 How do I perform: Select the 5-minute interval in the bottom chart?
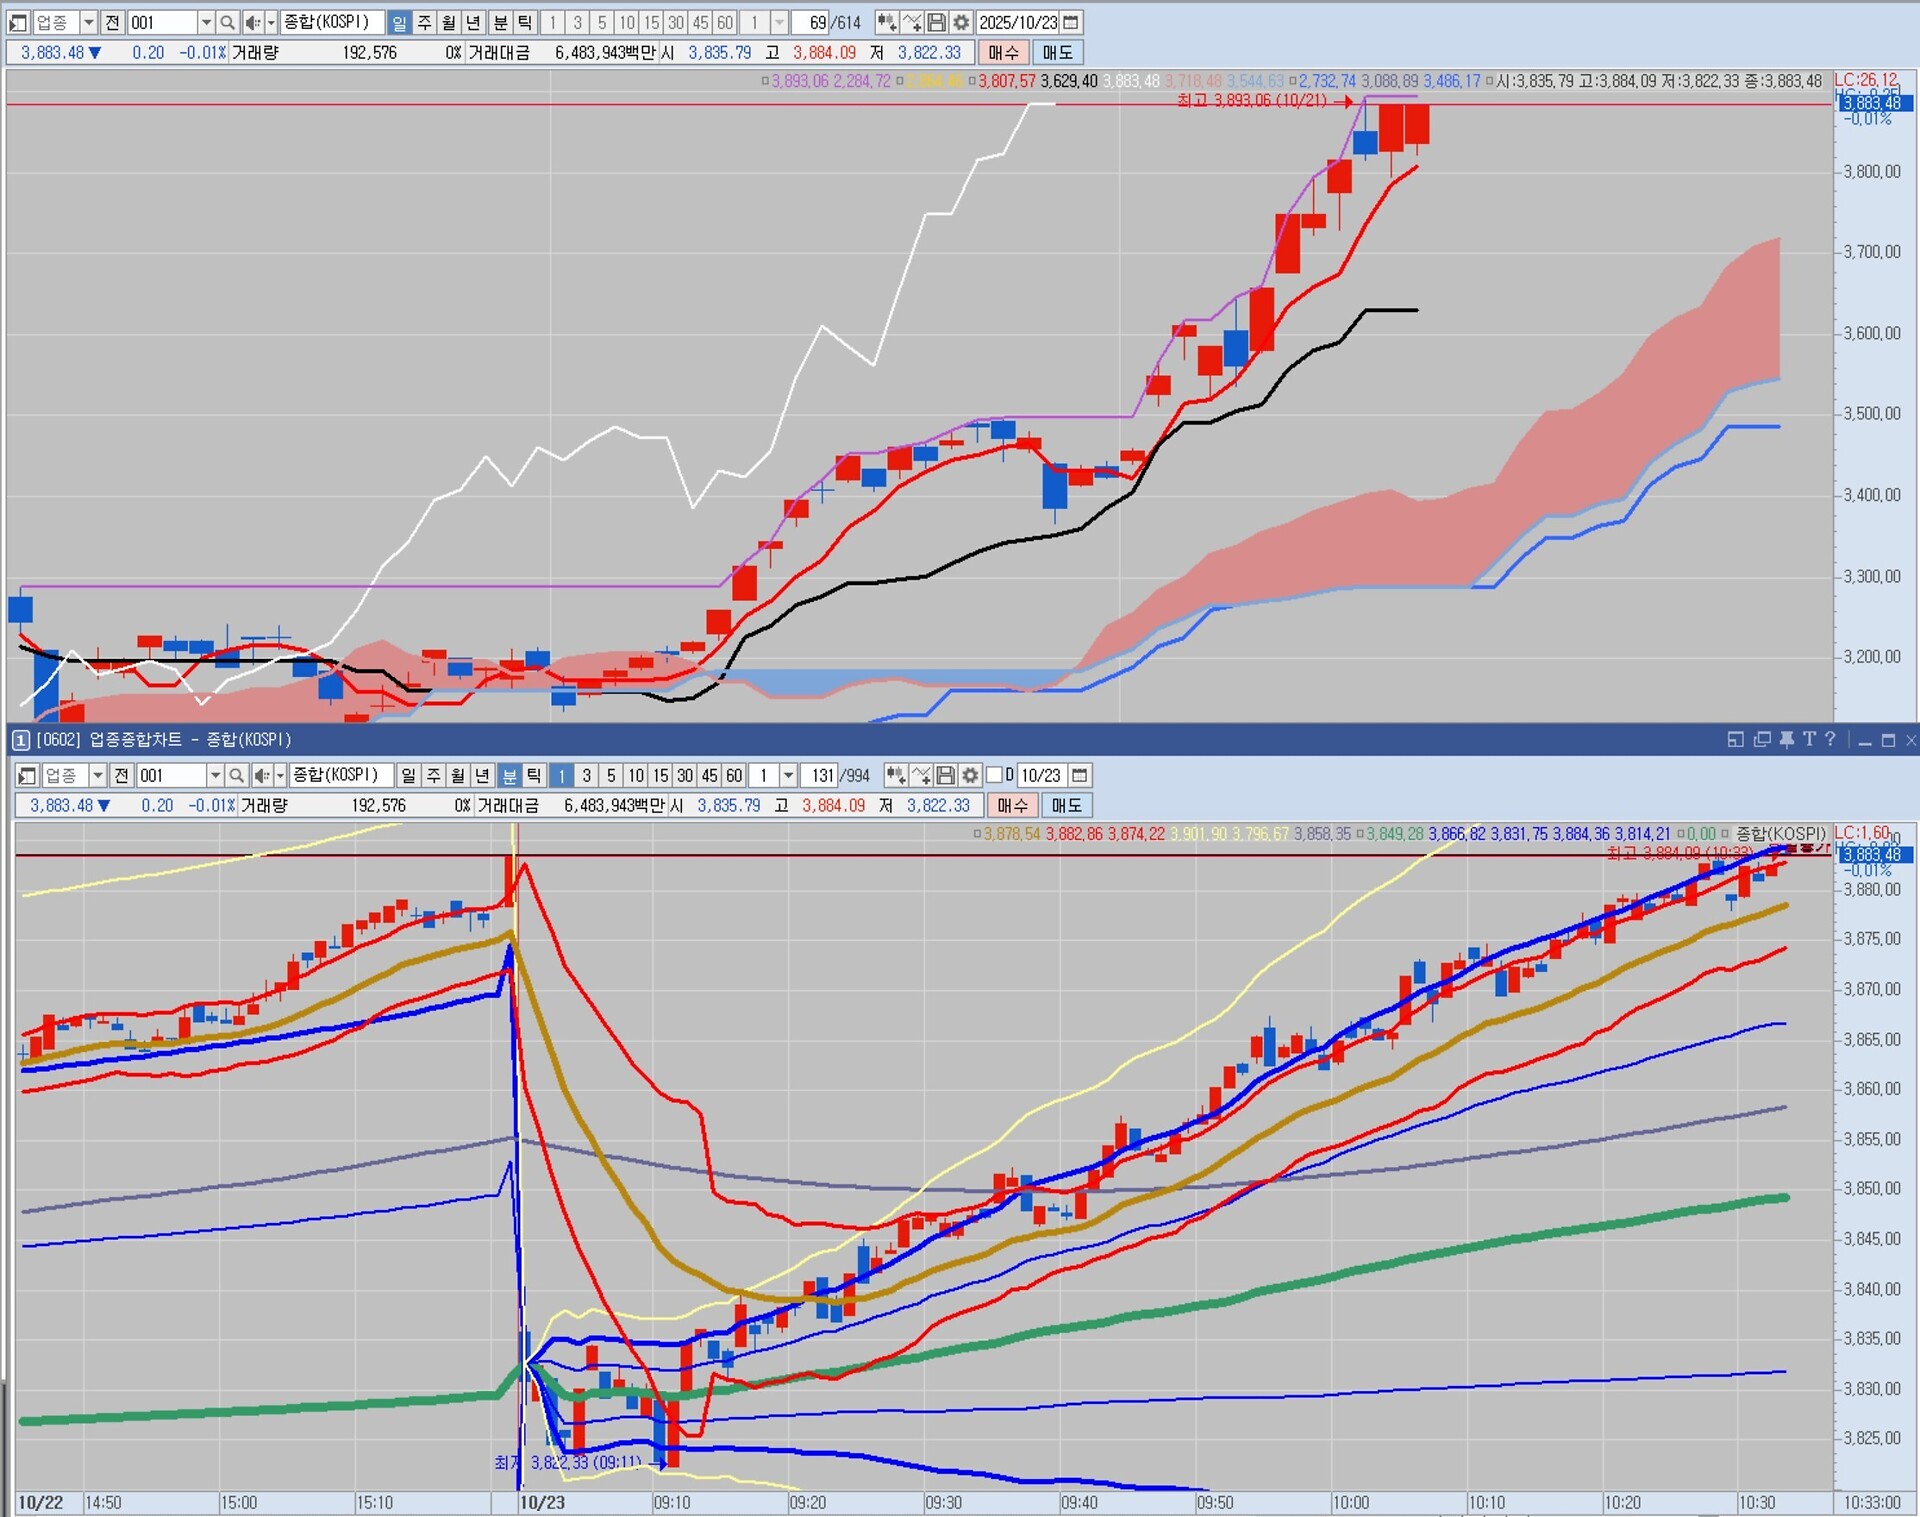tap(611, 775)
